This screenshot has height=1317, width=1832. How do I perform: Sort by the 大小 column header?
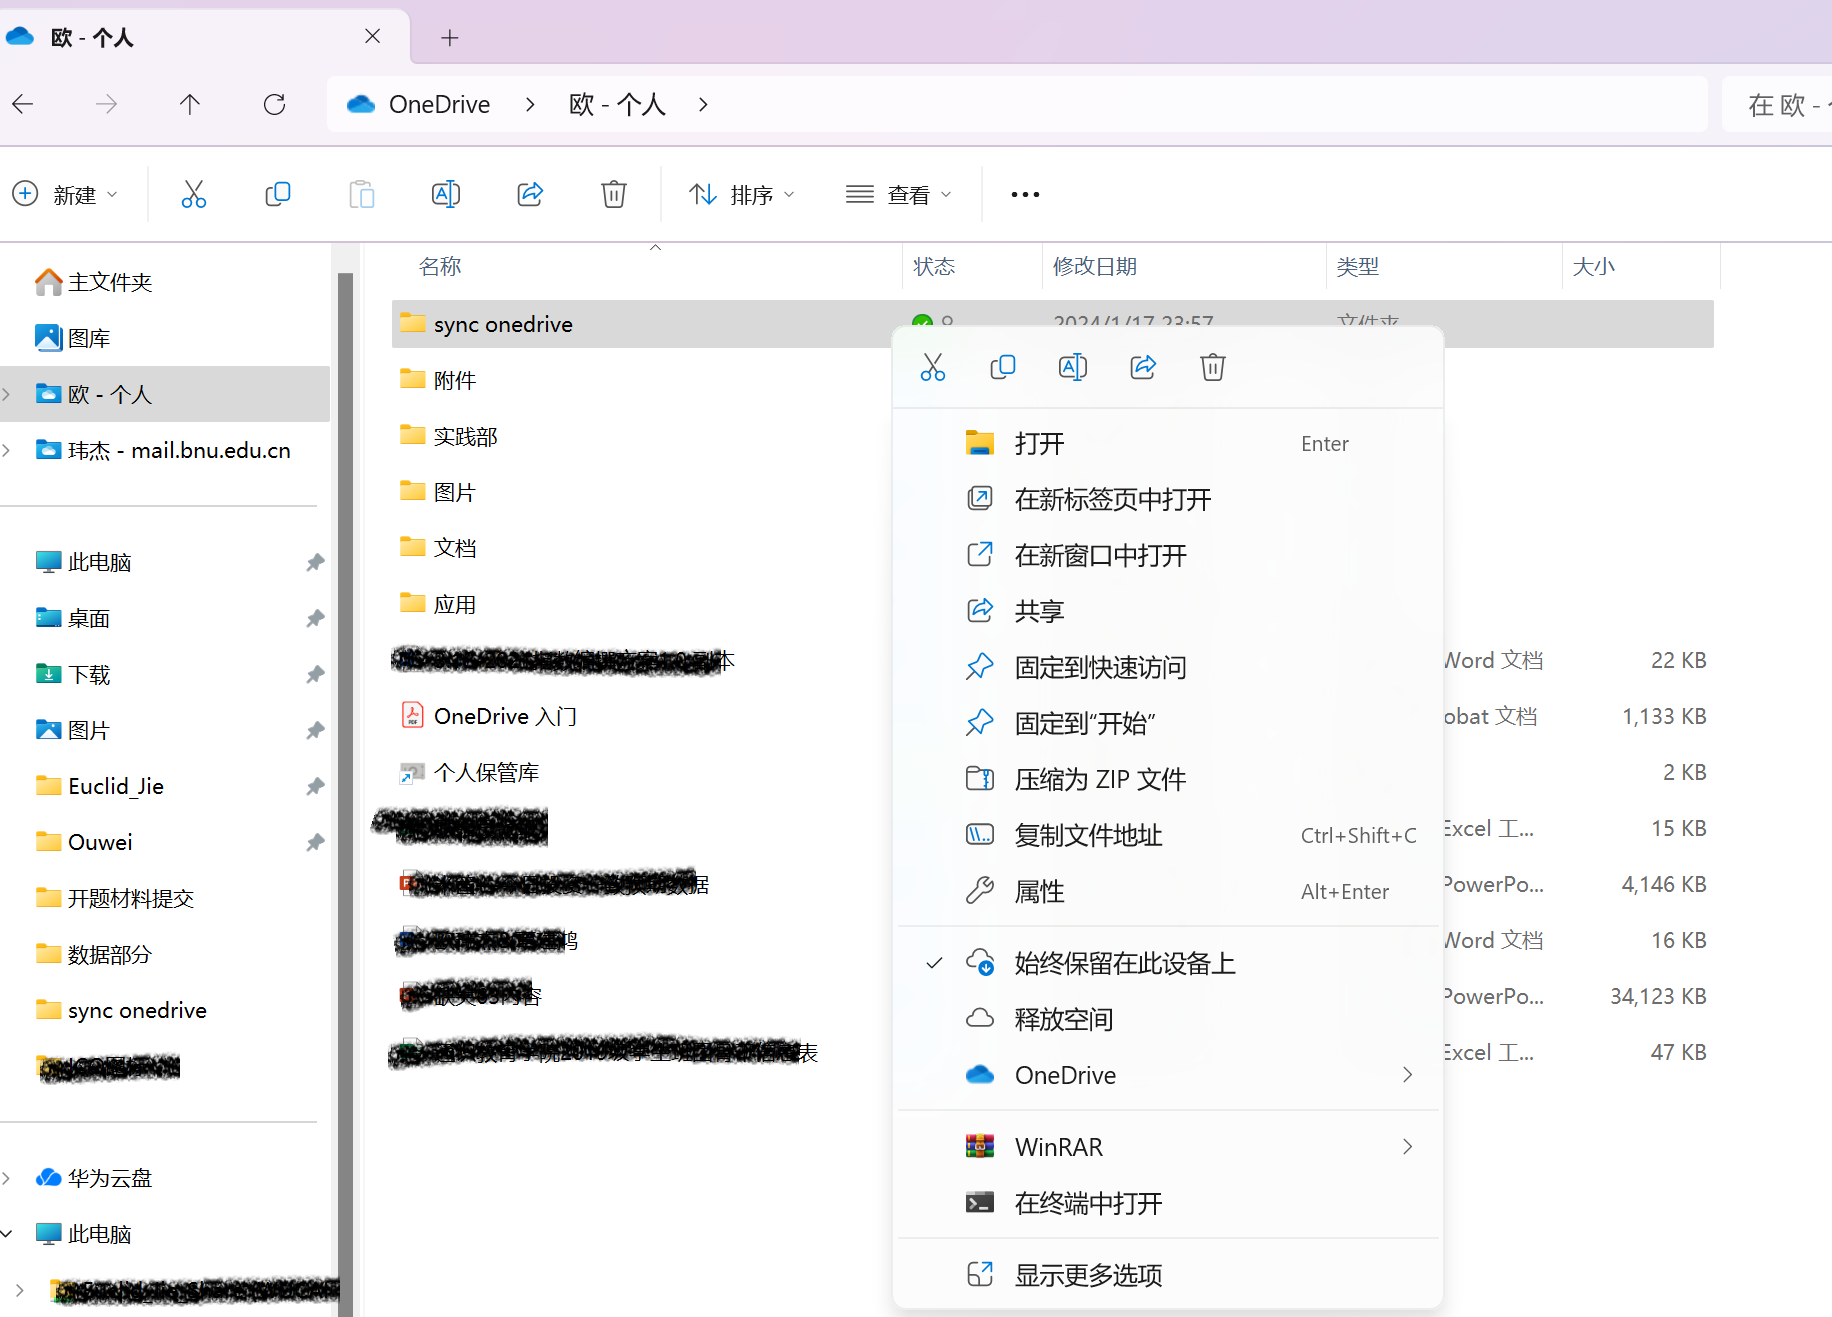(1593, 266)
